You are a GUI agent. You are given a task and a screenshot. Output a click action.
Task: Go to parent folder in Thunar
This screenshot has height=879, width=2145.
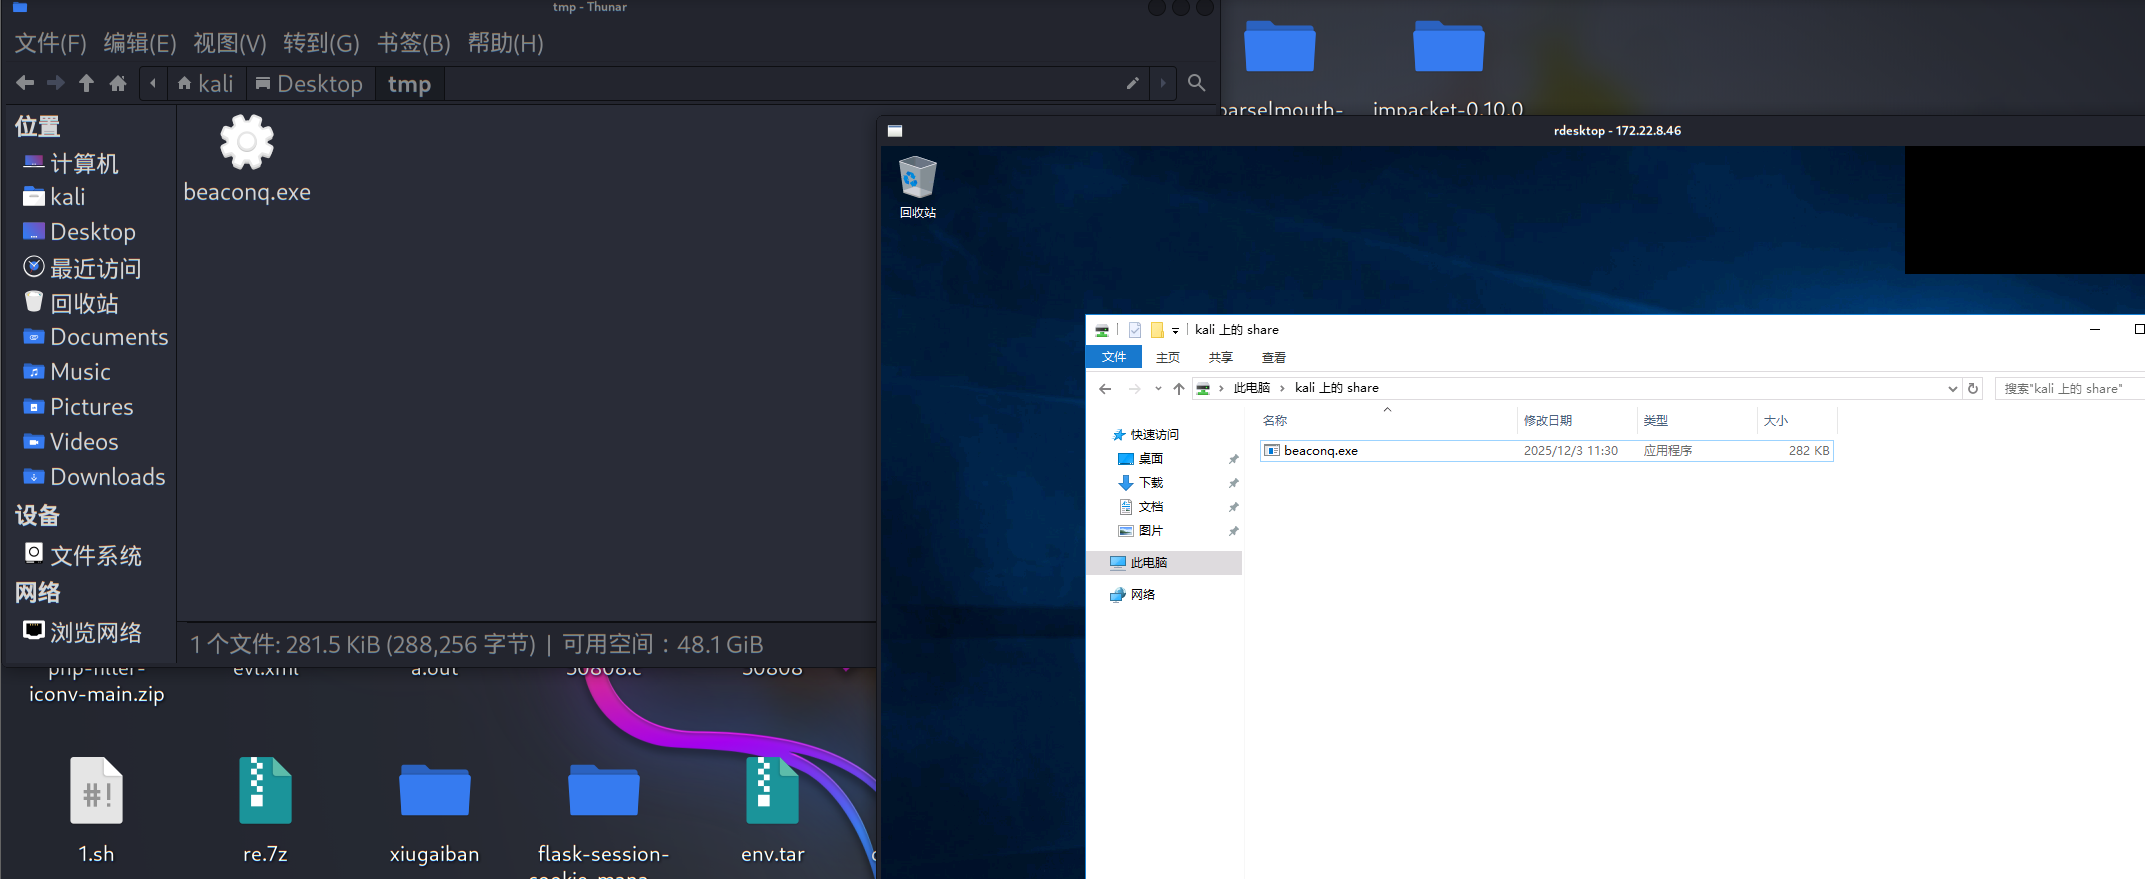point(87,83)
